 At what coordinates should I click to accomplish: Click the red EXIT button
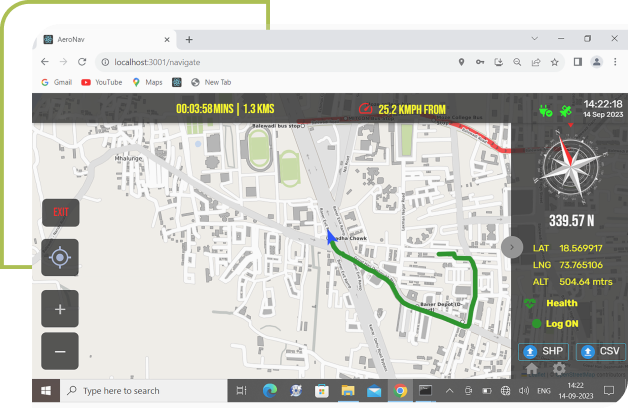[x=60, y=212]
